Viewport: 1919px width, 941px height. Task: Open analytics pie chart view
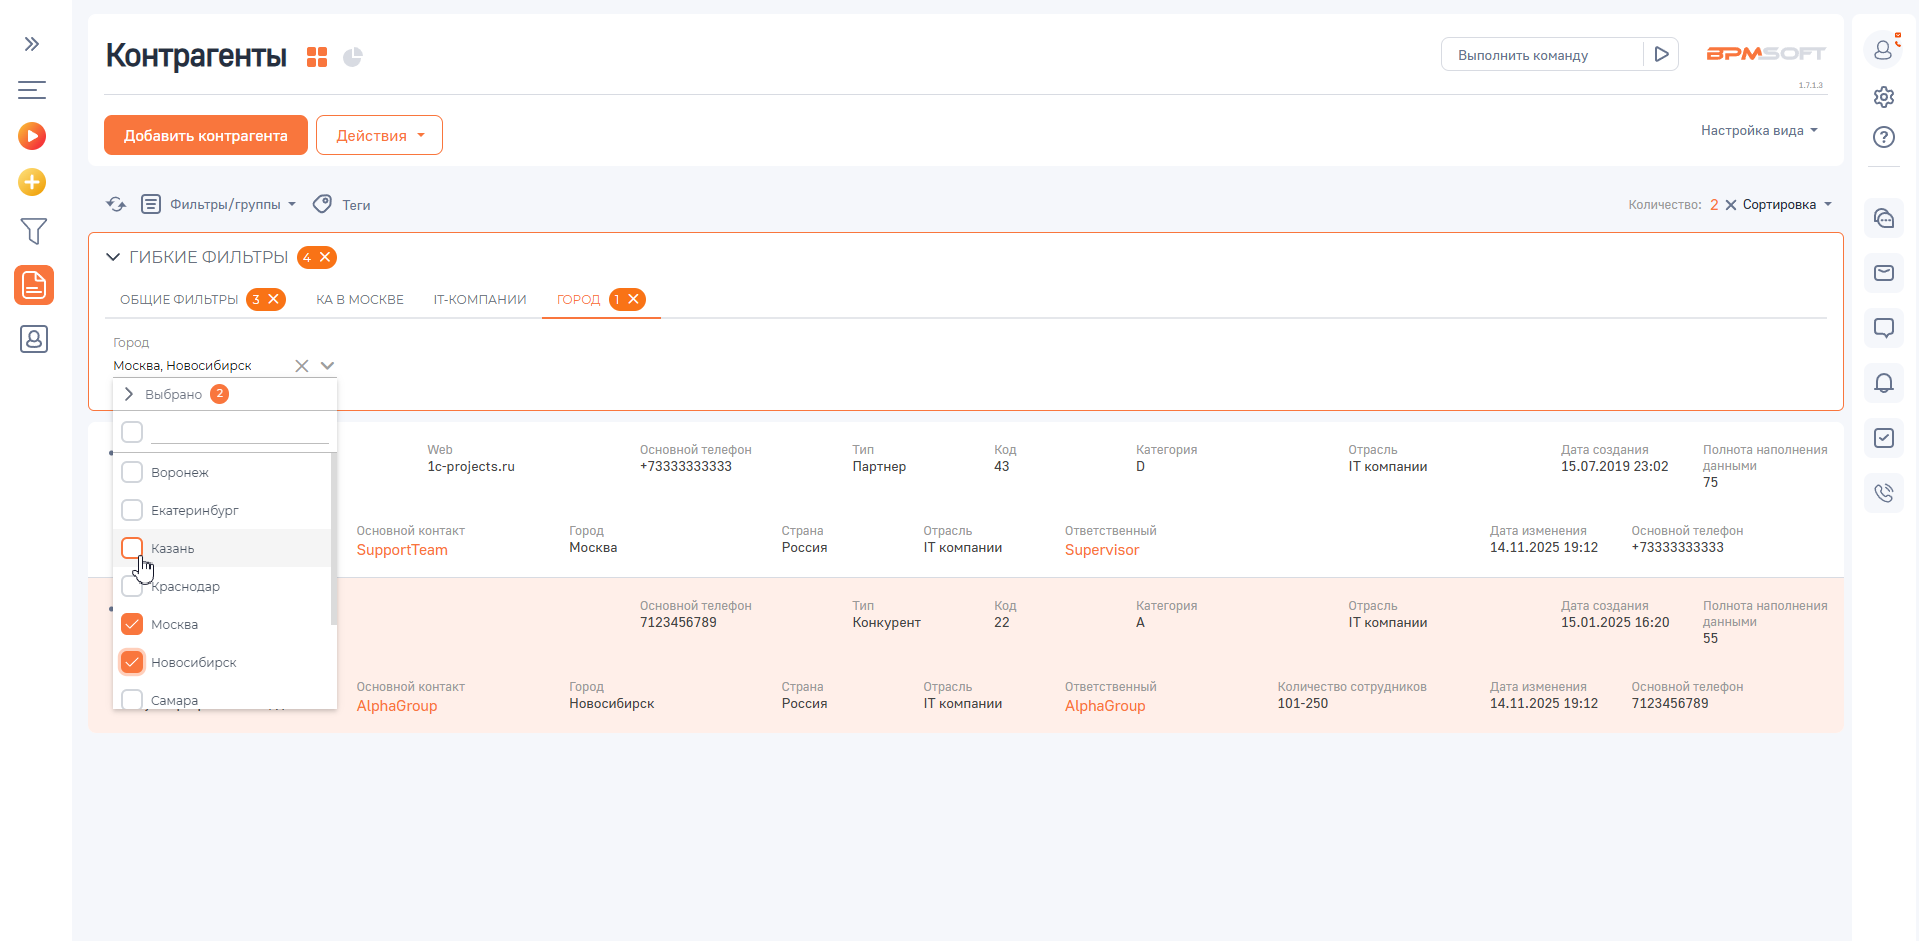(x=353, y=57)
